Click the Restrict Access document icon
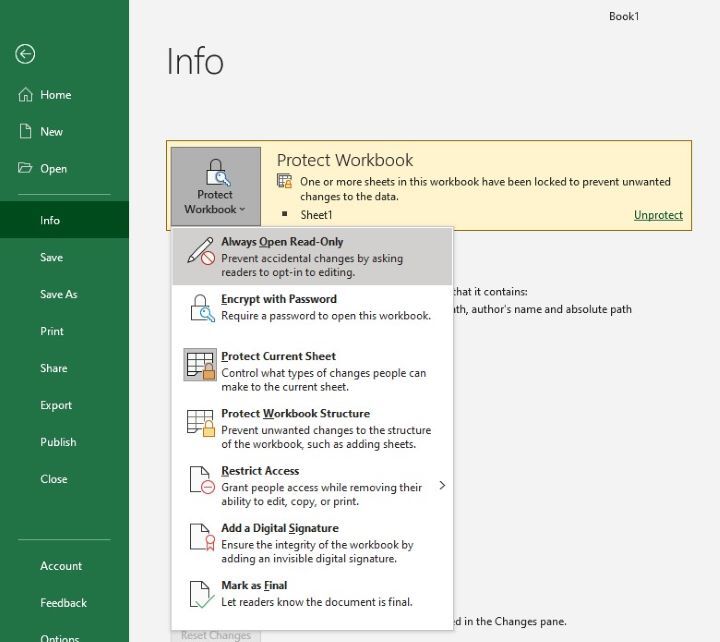This screenshot has width=720, height=642. [202, 480]
